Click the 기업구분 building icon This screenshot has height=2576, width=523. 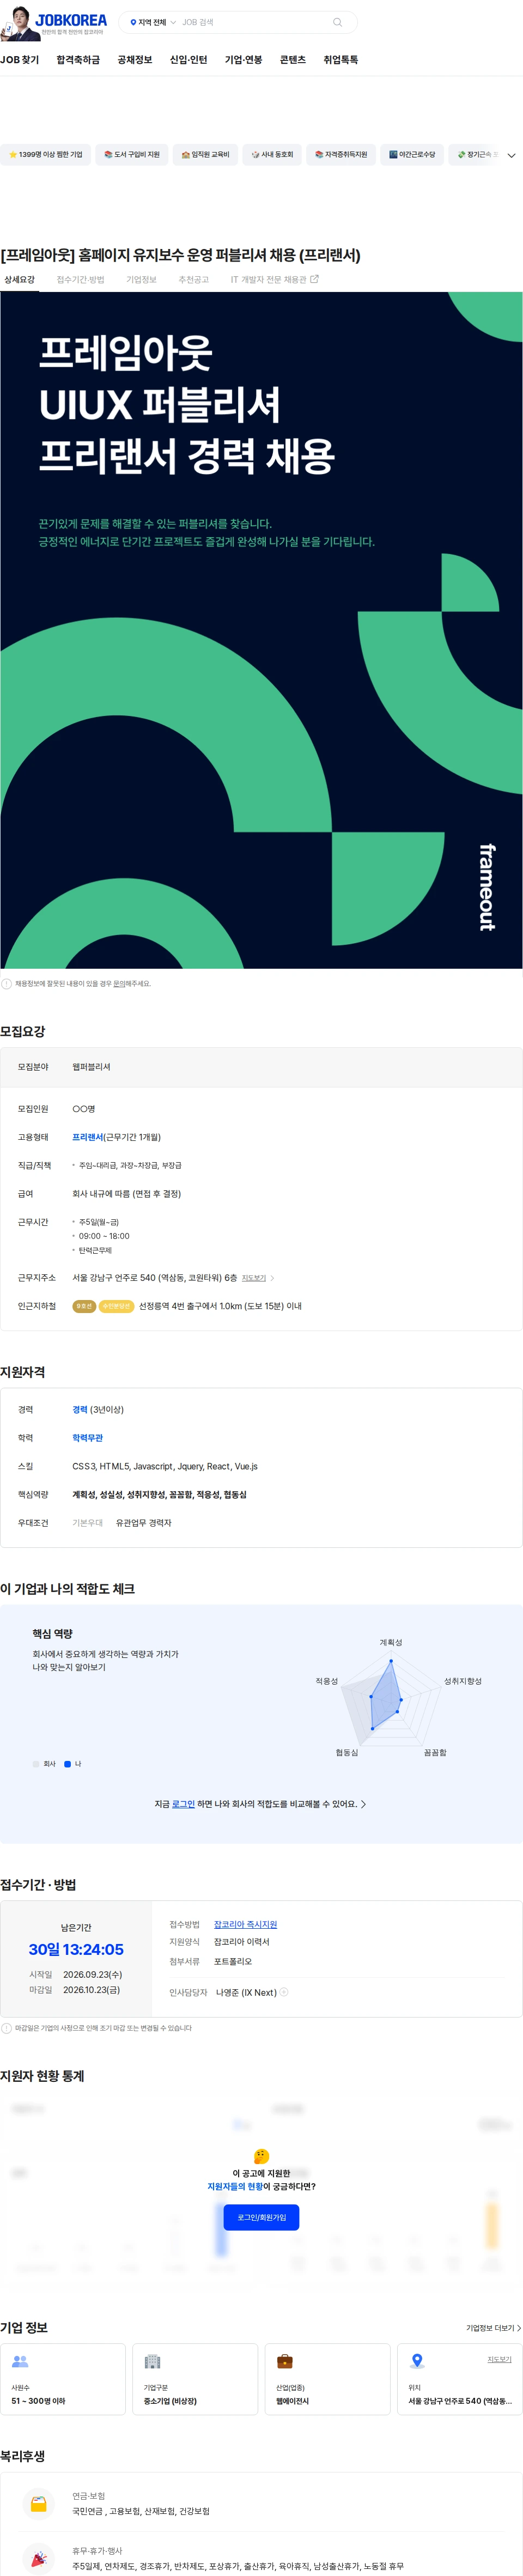pos(152,2361)
